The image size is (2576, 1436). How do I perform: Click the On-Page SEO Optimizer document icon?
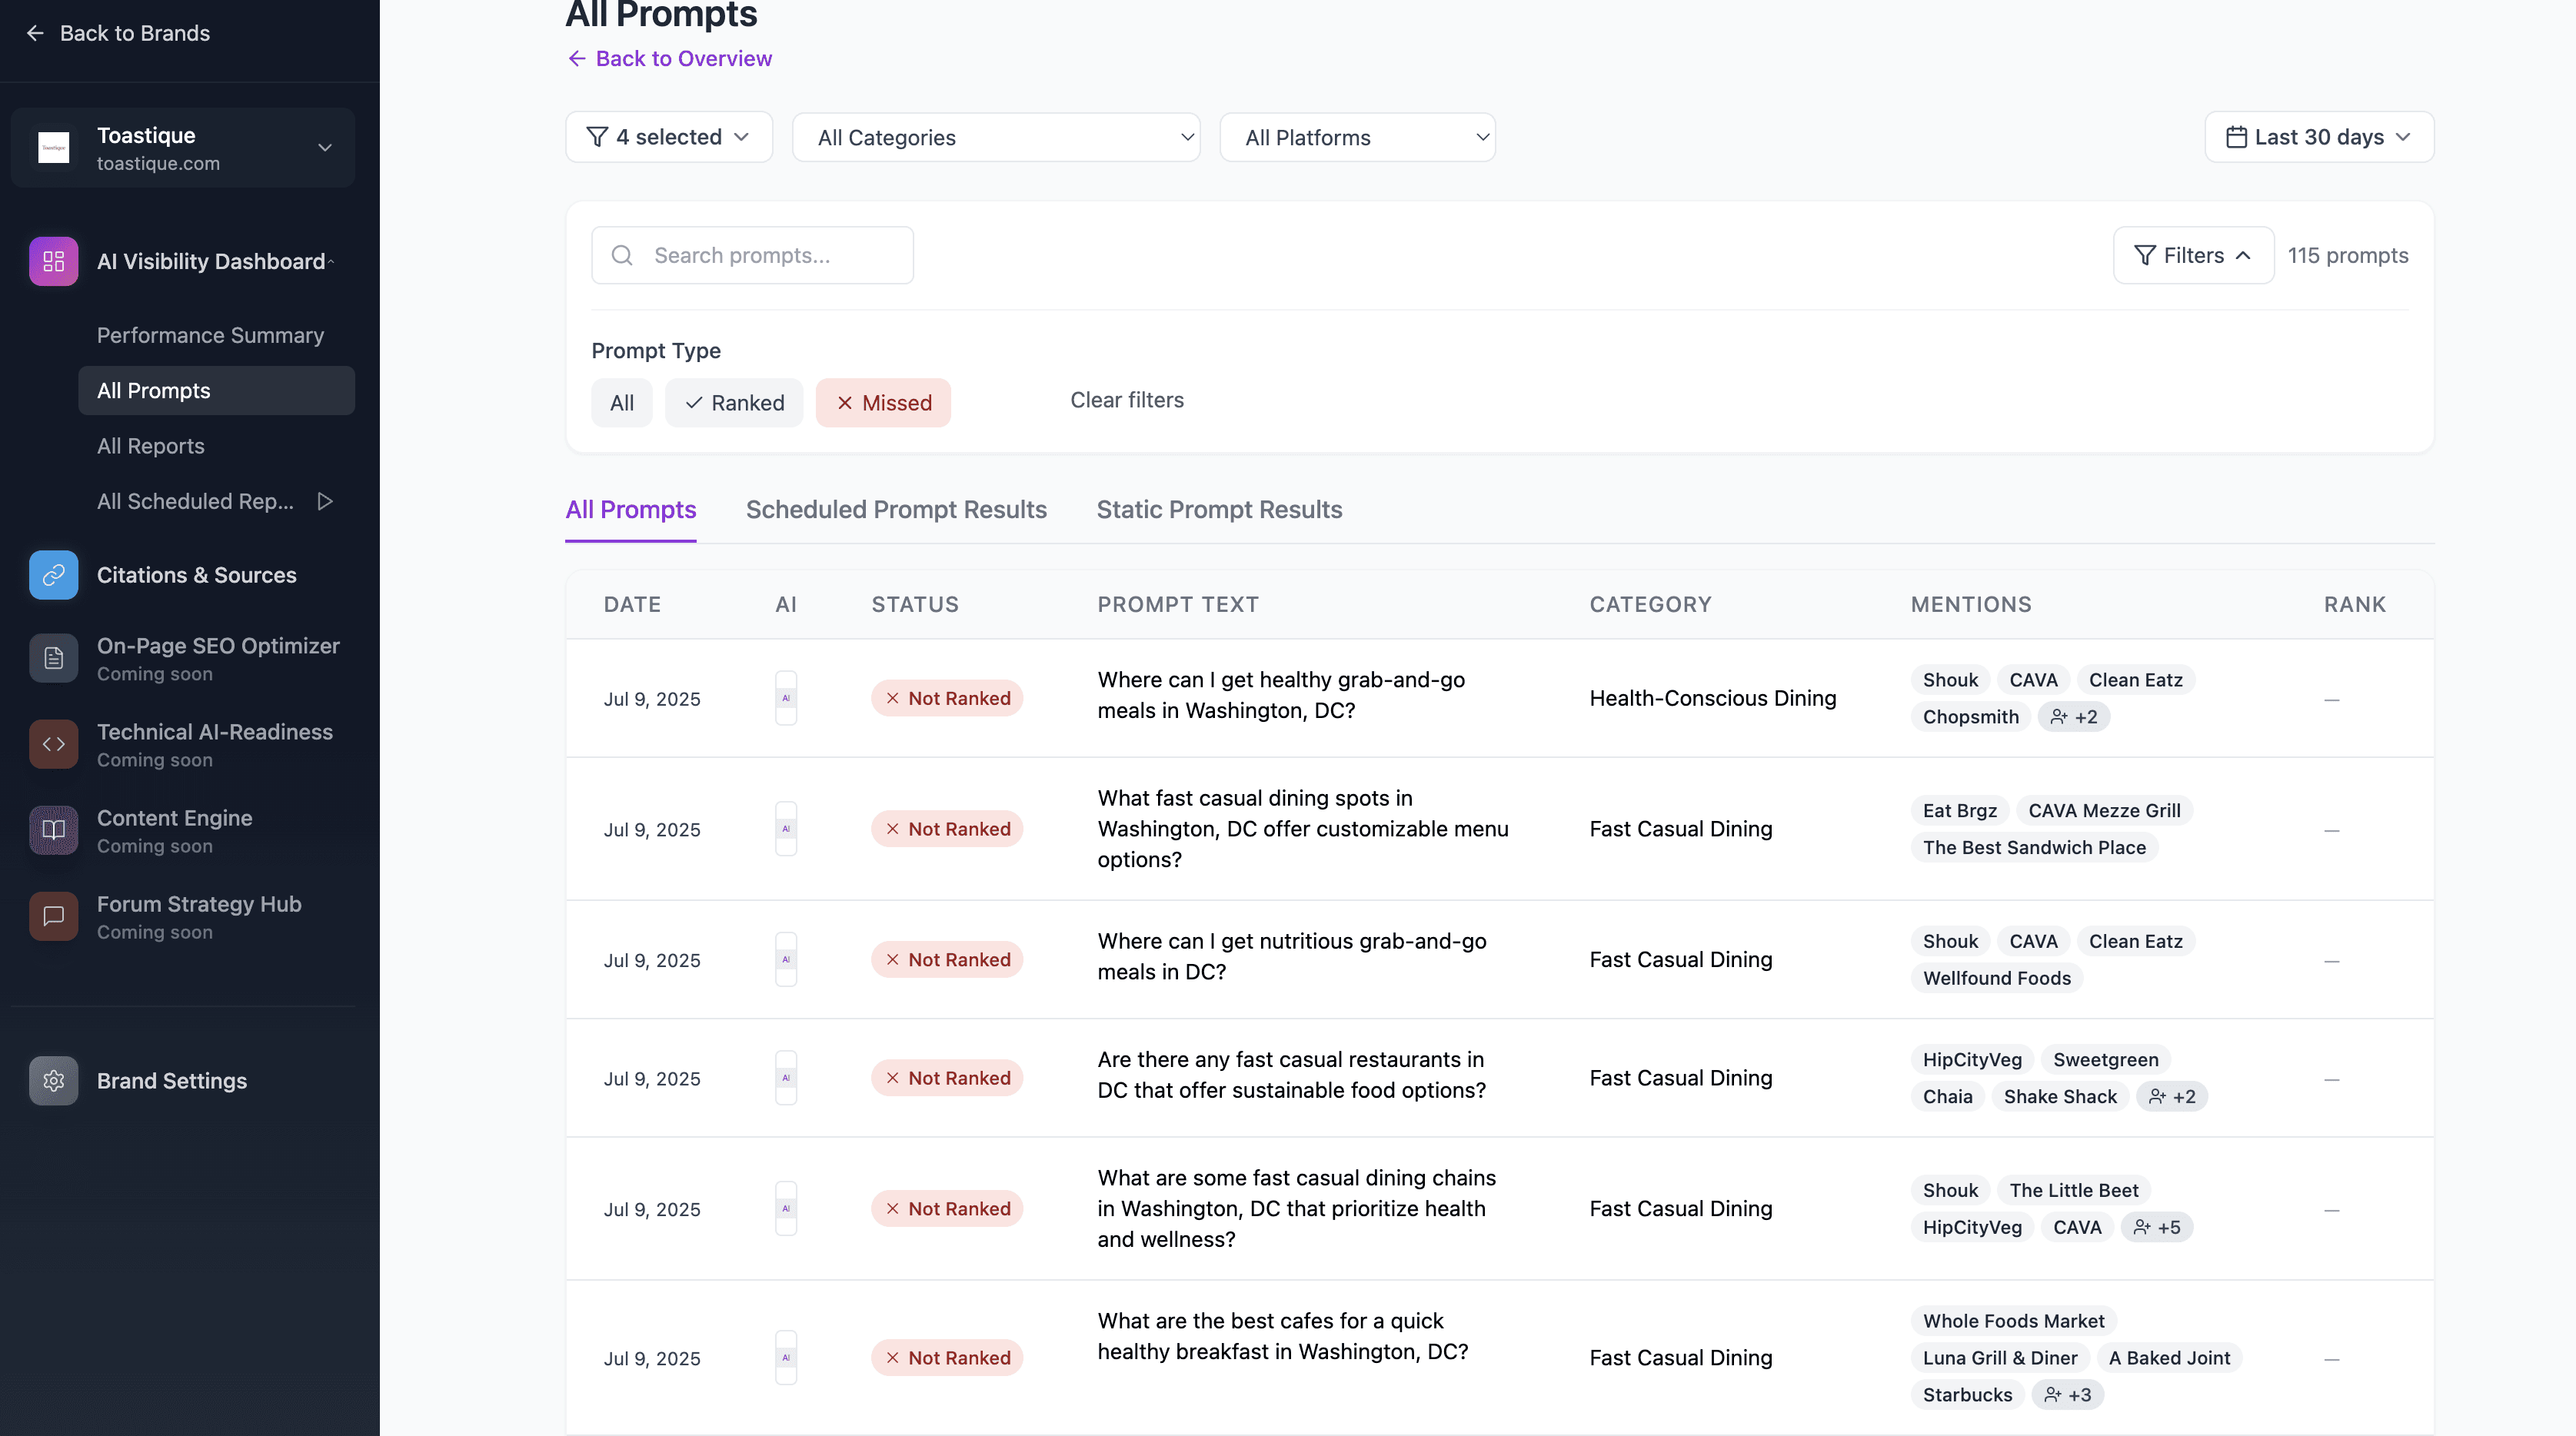coord(53,659)
